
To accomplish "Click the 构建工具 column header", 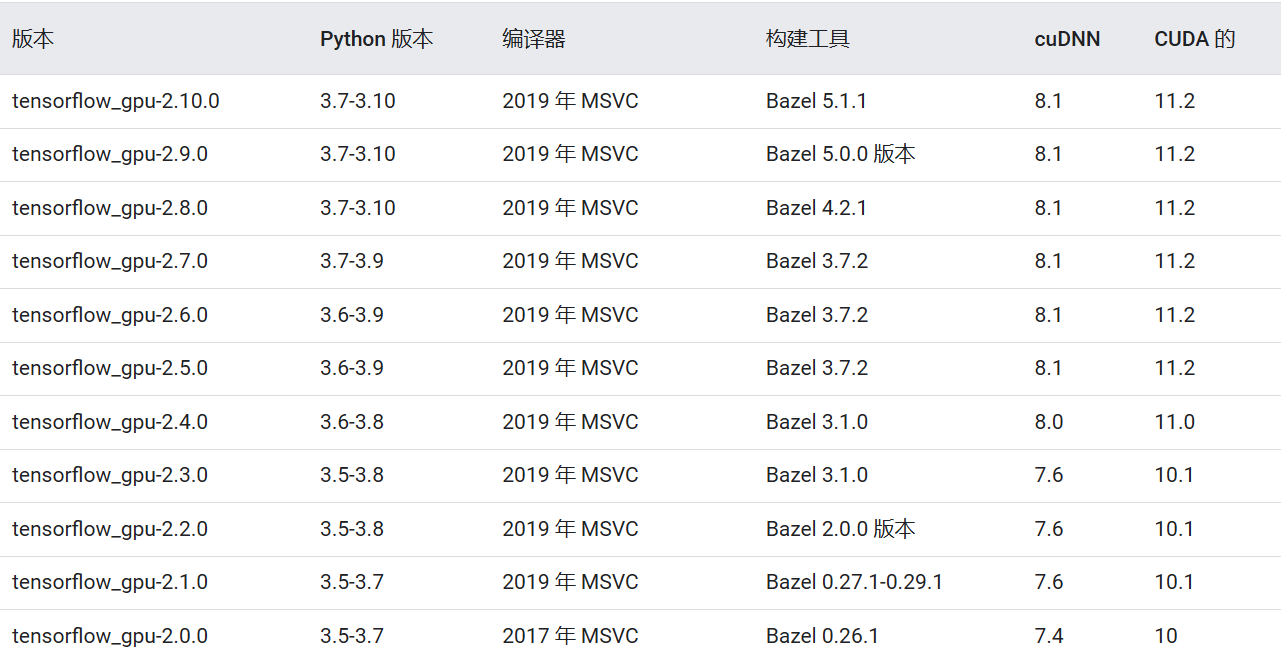I will coord(808,39).
